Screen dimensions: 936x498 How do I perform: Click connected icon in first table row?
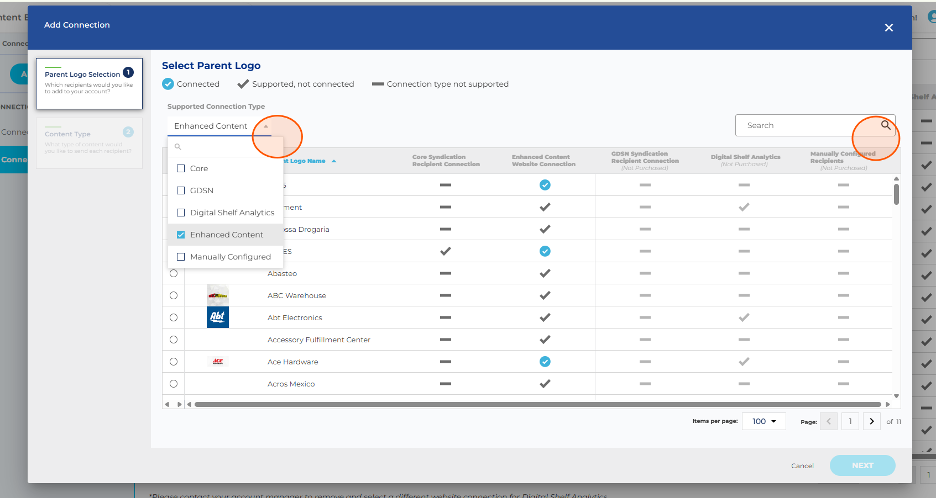(x=545, y=185)
